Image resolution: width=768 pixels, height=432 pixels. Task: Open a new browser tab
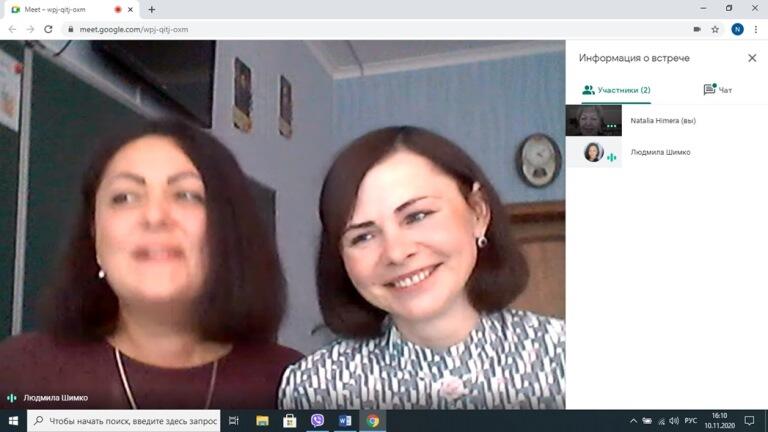click(152, 9)
